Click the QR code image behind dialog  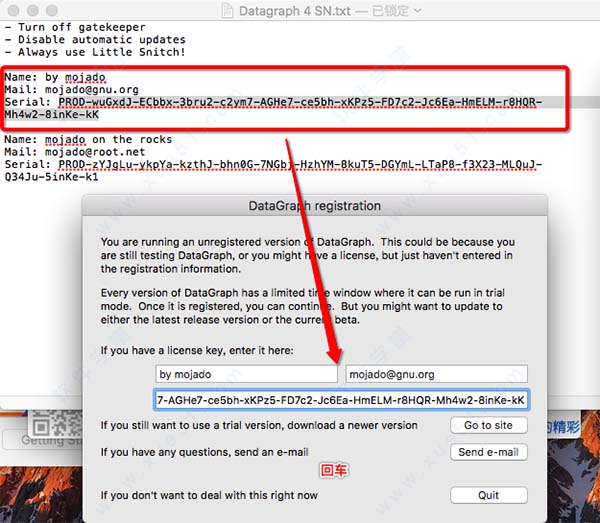pyautogui.click(x=57, y=423)
